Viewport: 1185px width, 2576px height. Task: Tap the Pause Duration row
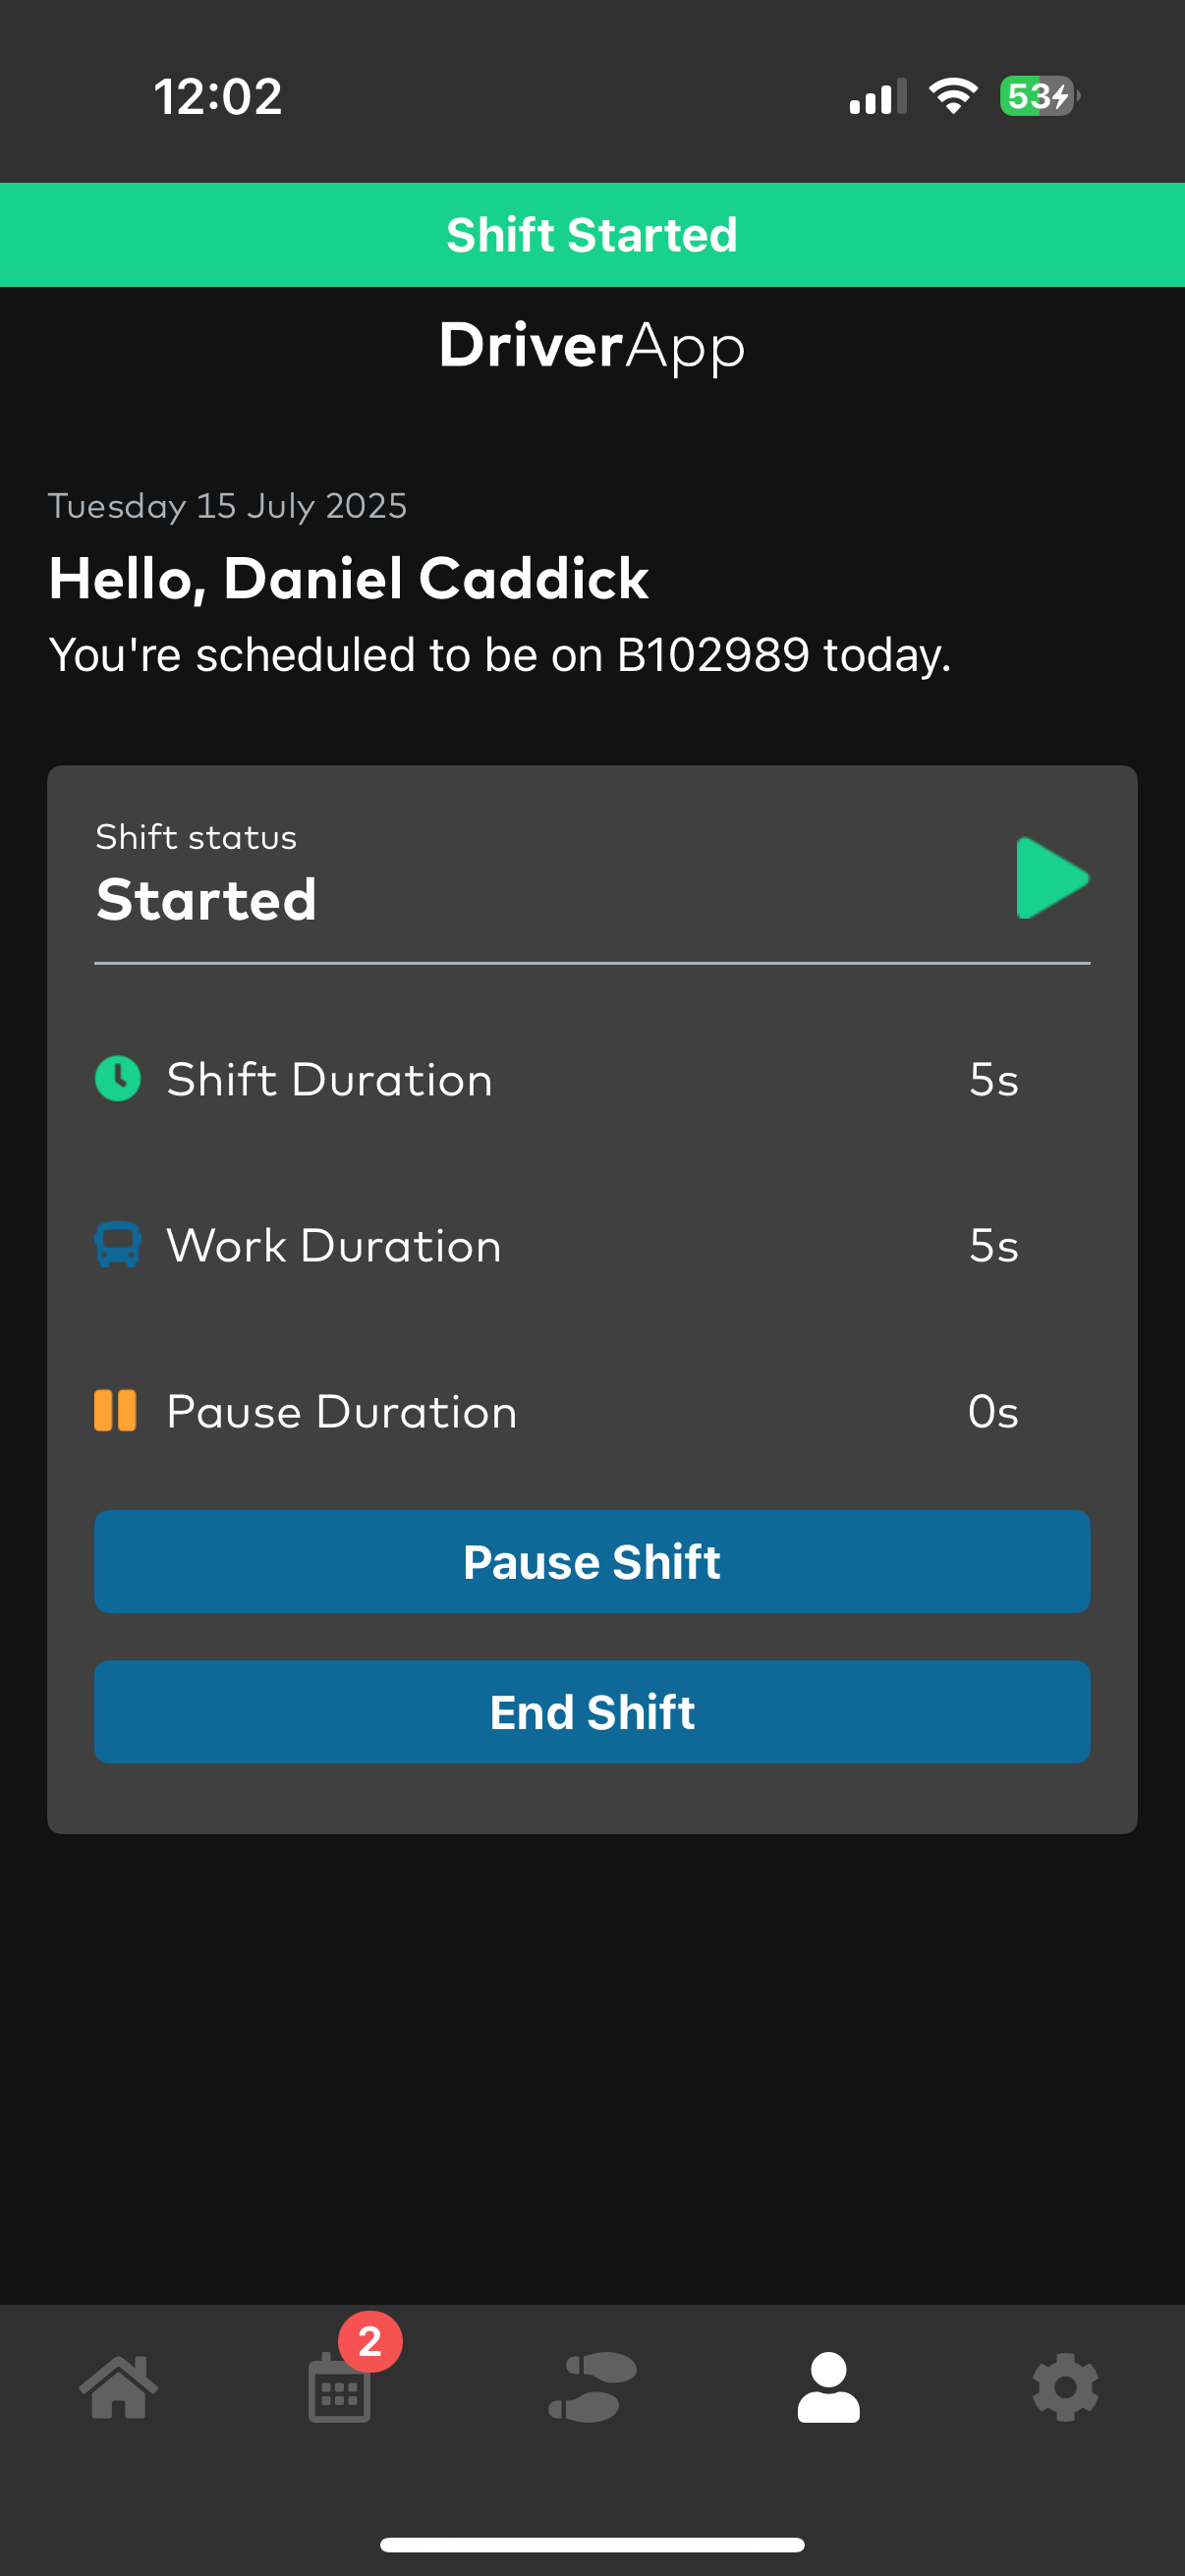[x=592, y=1411]
